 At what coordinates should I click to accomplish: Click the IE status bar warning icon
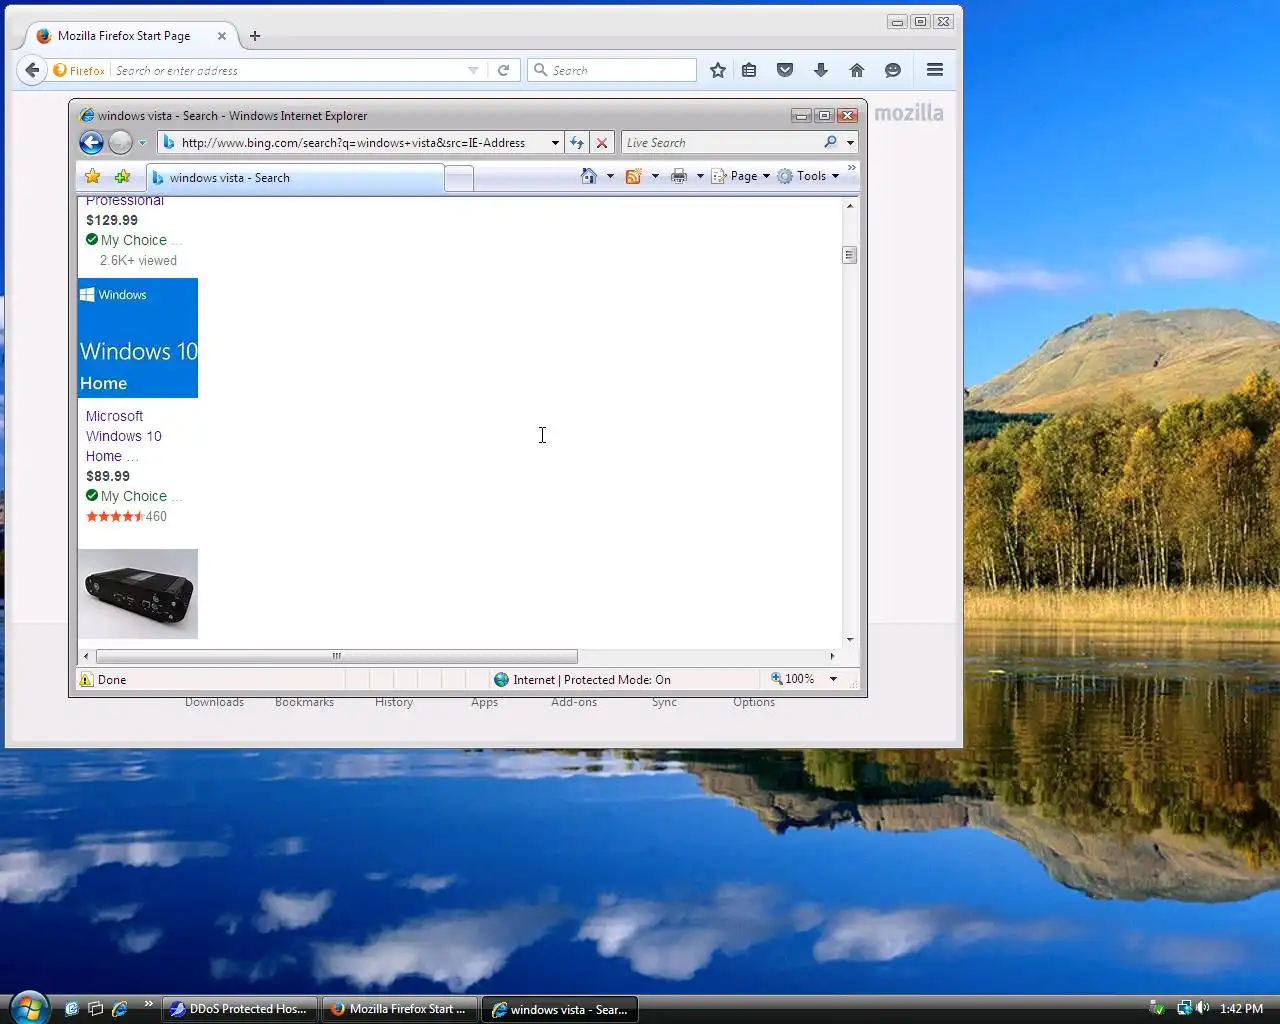(x=86, y=679)
